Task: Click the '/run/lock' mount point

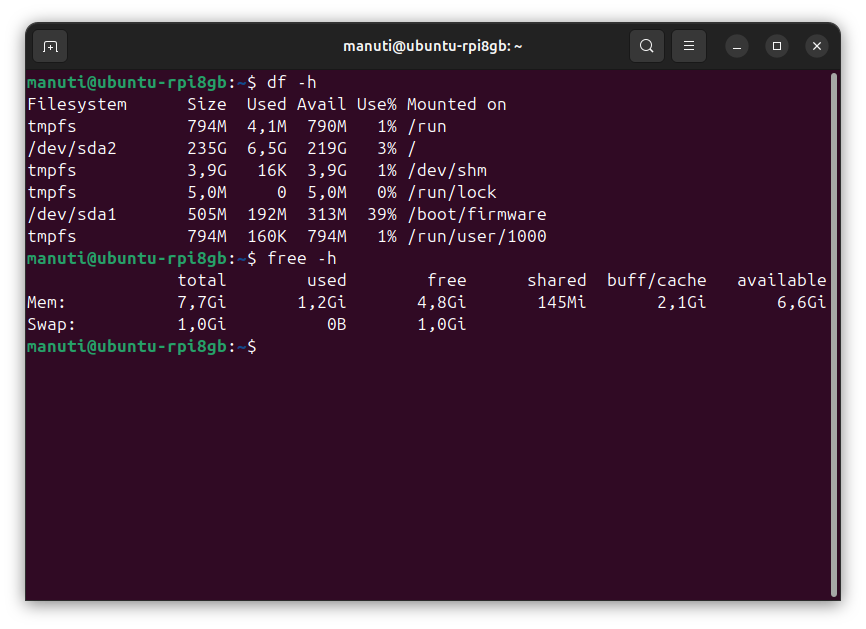Action: [452, 192]
